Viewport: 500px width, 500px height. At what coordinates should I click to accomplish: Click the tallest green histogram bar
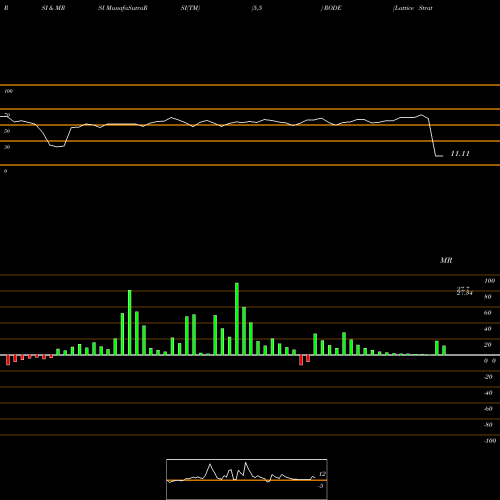click(x=237, y=319)
